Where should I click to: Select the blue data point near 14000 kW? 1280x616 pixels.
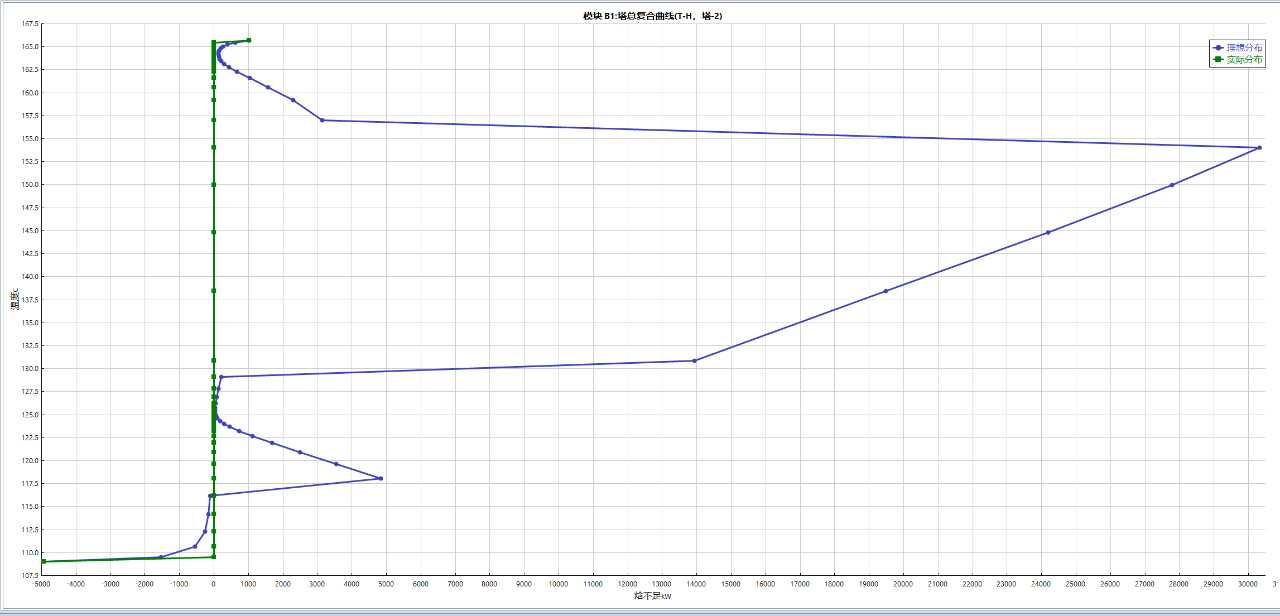pos(694,361)
